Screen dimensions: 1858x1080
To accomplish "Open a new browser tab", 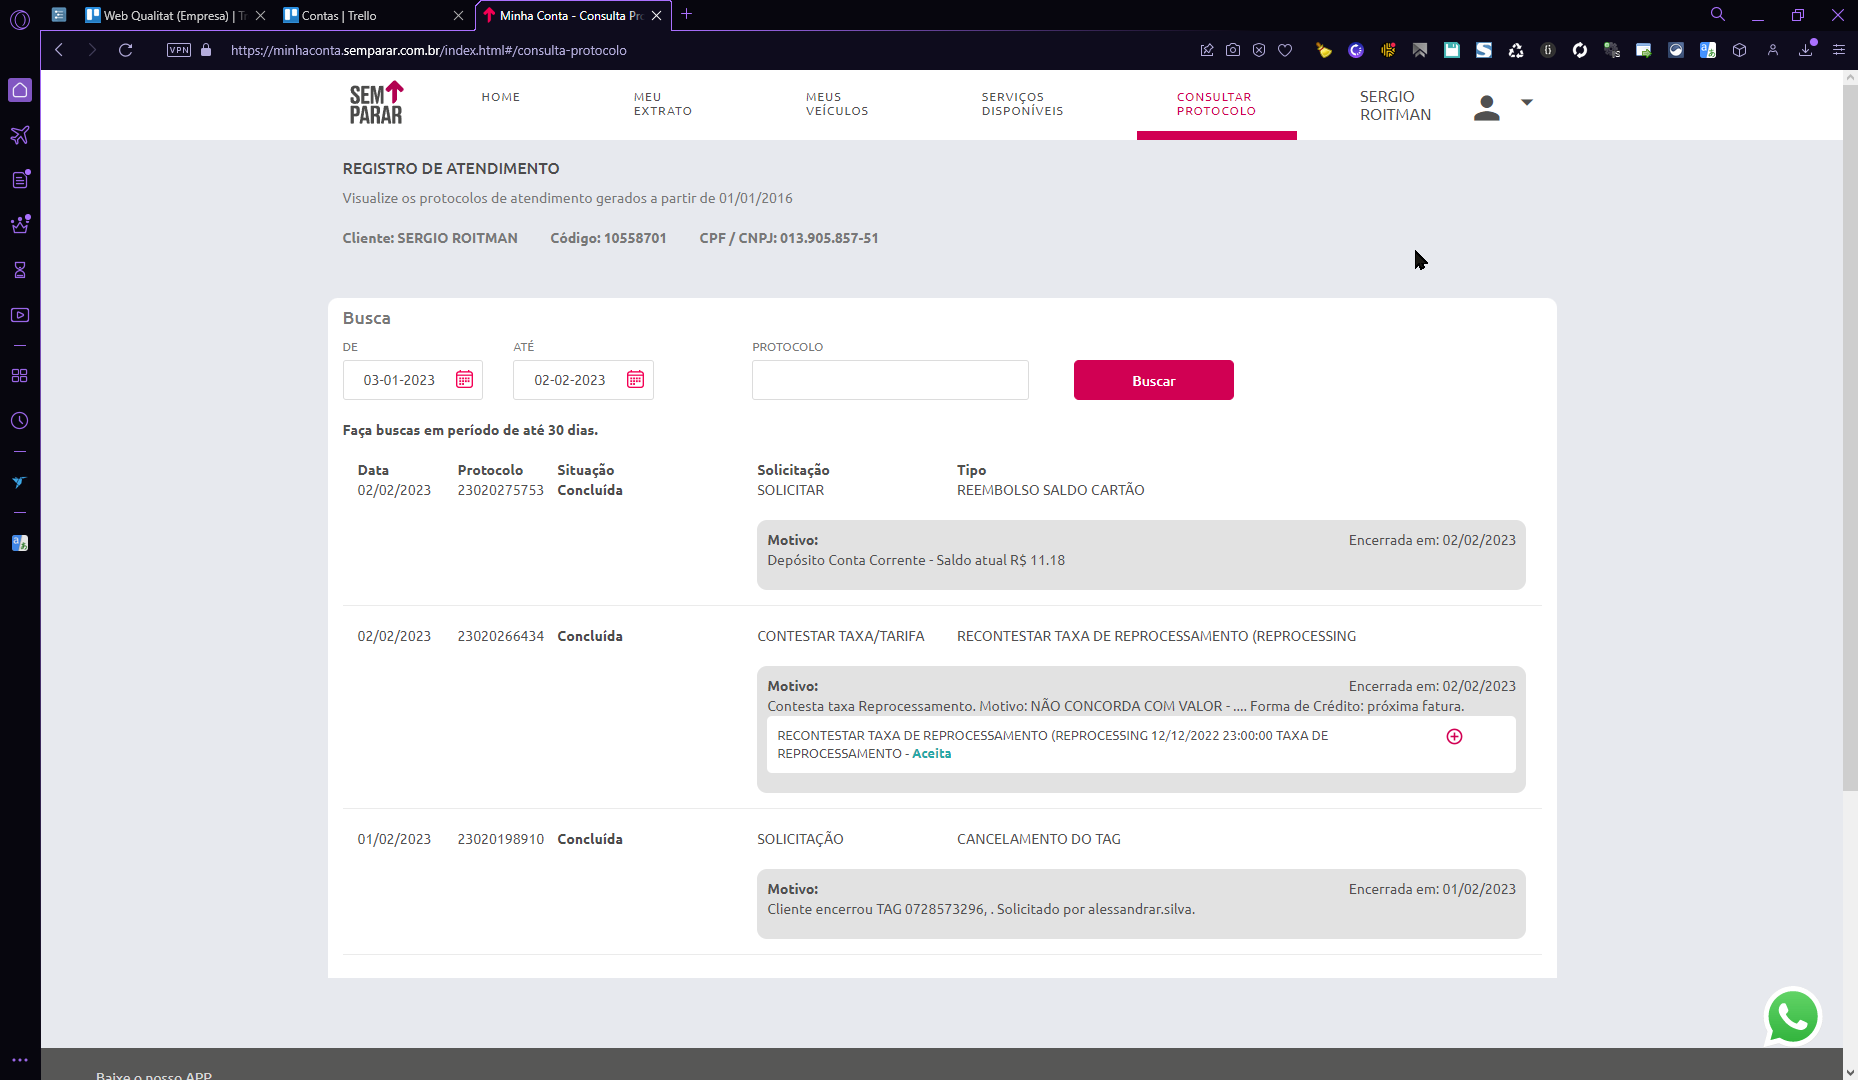I will click(686, 15).
